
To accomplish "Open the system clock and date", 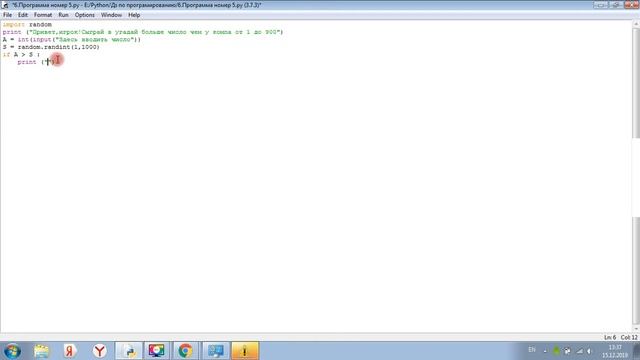I will (615, 351).
